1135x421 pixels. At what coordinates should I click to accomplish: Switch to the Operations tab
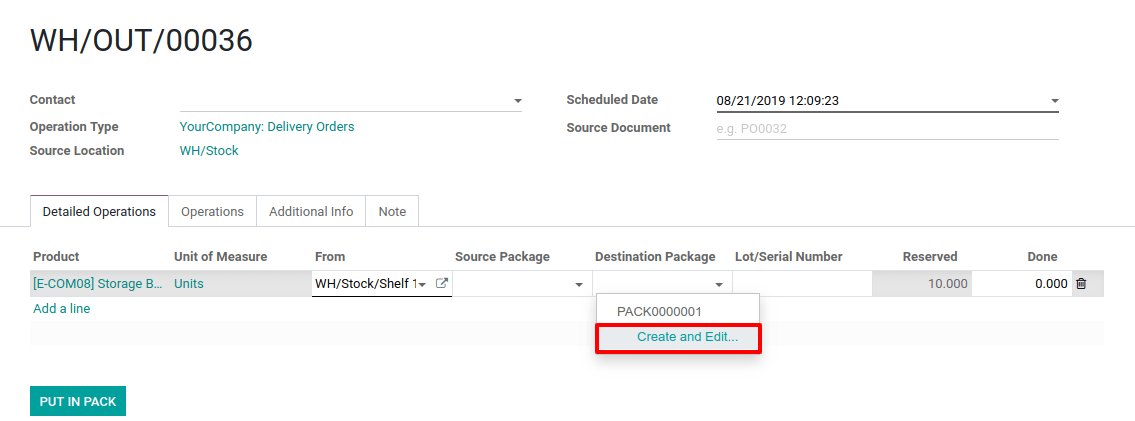tap(212, 211)
